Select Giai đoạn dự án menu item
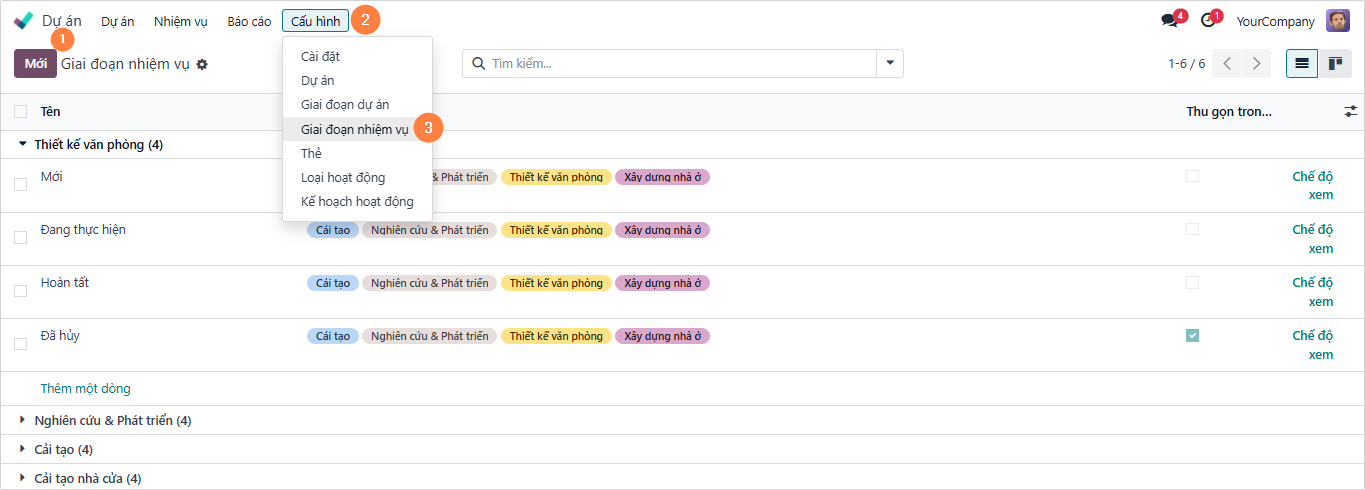 (x=345, y=105)
